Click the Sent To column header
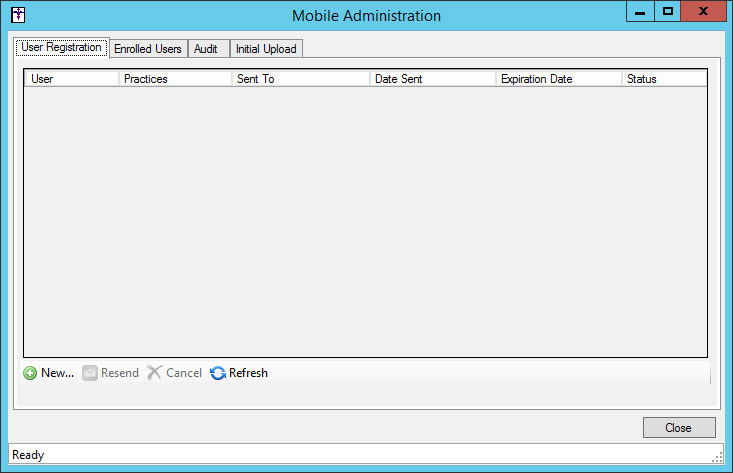The width and height of the screenshot is (733, 473). click(x=300, y=79)
